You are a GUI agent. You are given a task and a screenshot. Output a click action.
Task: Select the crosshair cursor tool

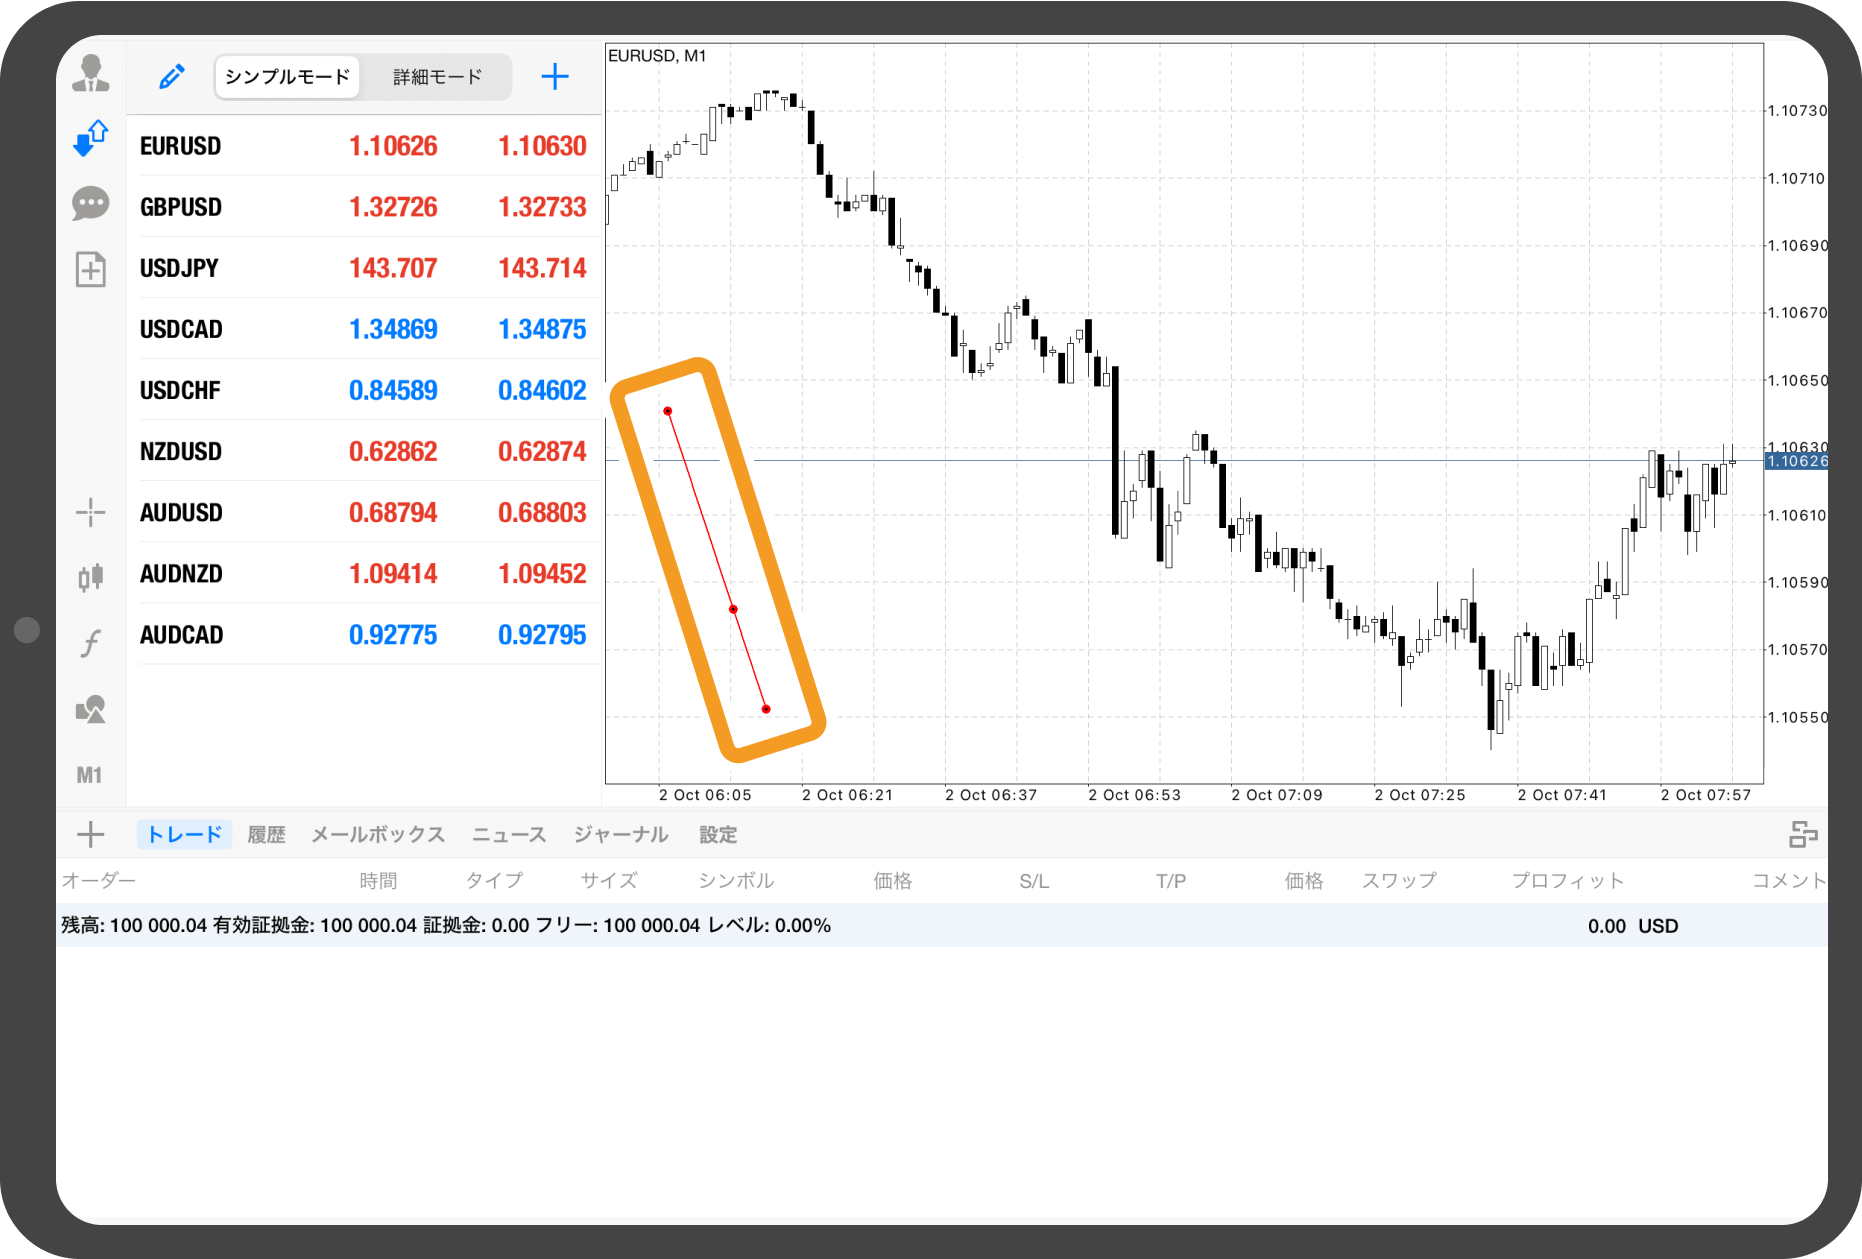[x=91, y=513]
